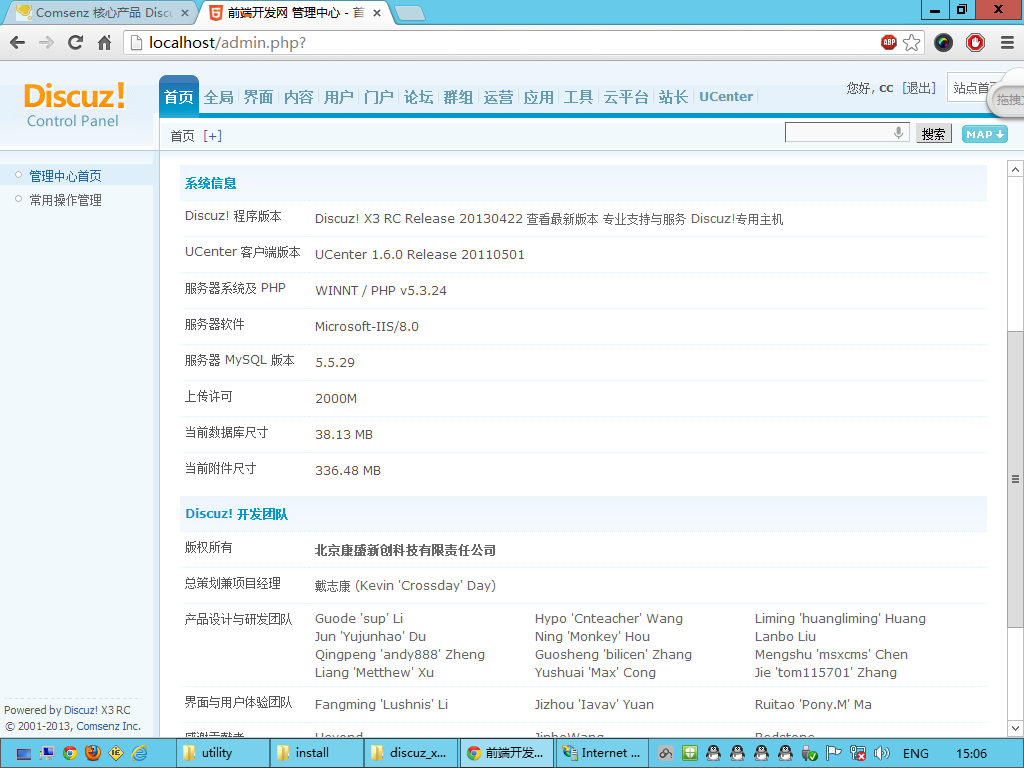Open the Chrome hamburger menu
This screenshot has width=1024, height=768.
tap(1008, 43)
